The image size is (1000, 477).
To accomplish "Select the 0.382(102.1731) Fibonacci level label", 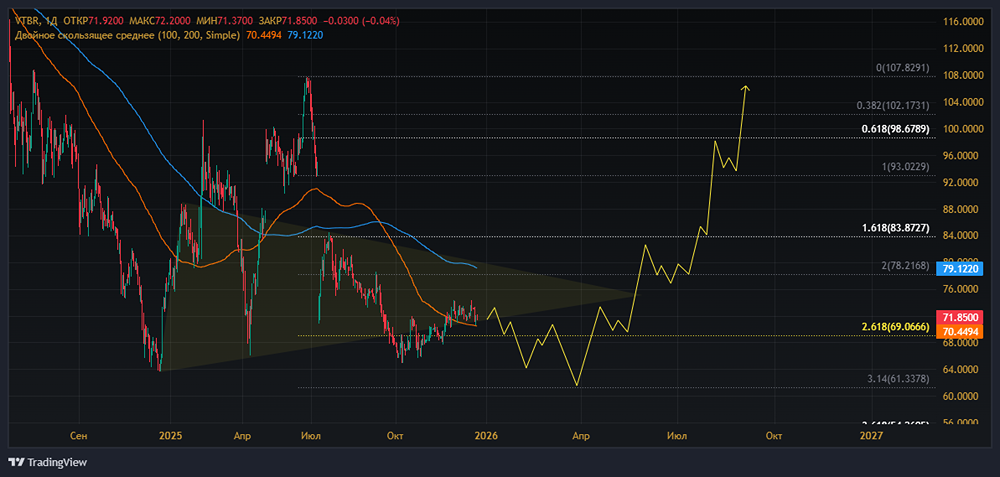I will [894, 105].
